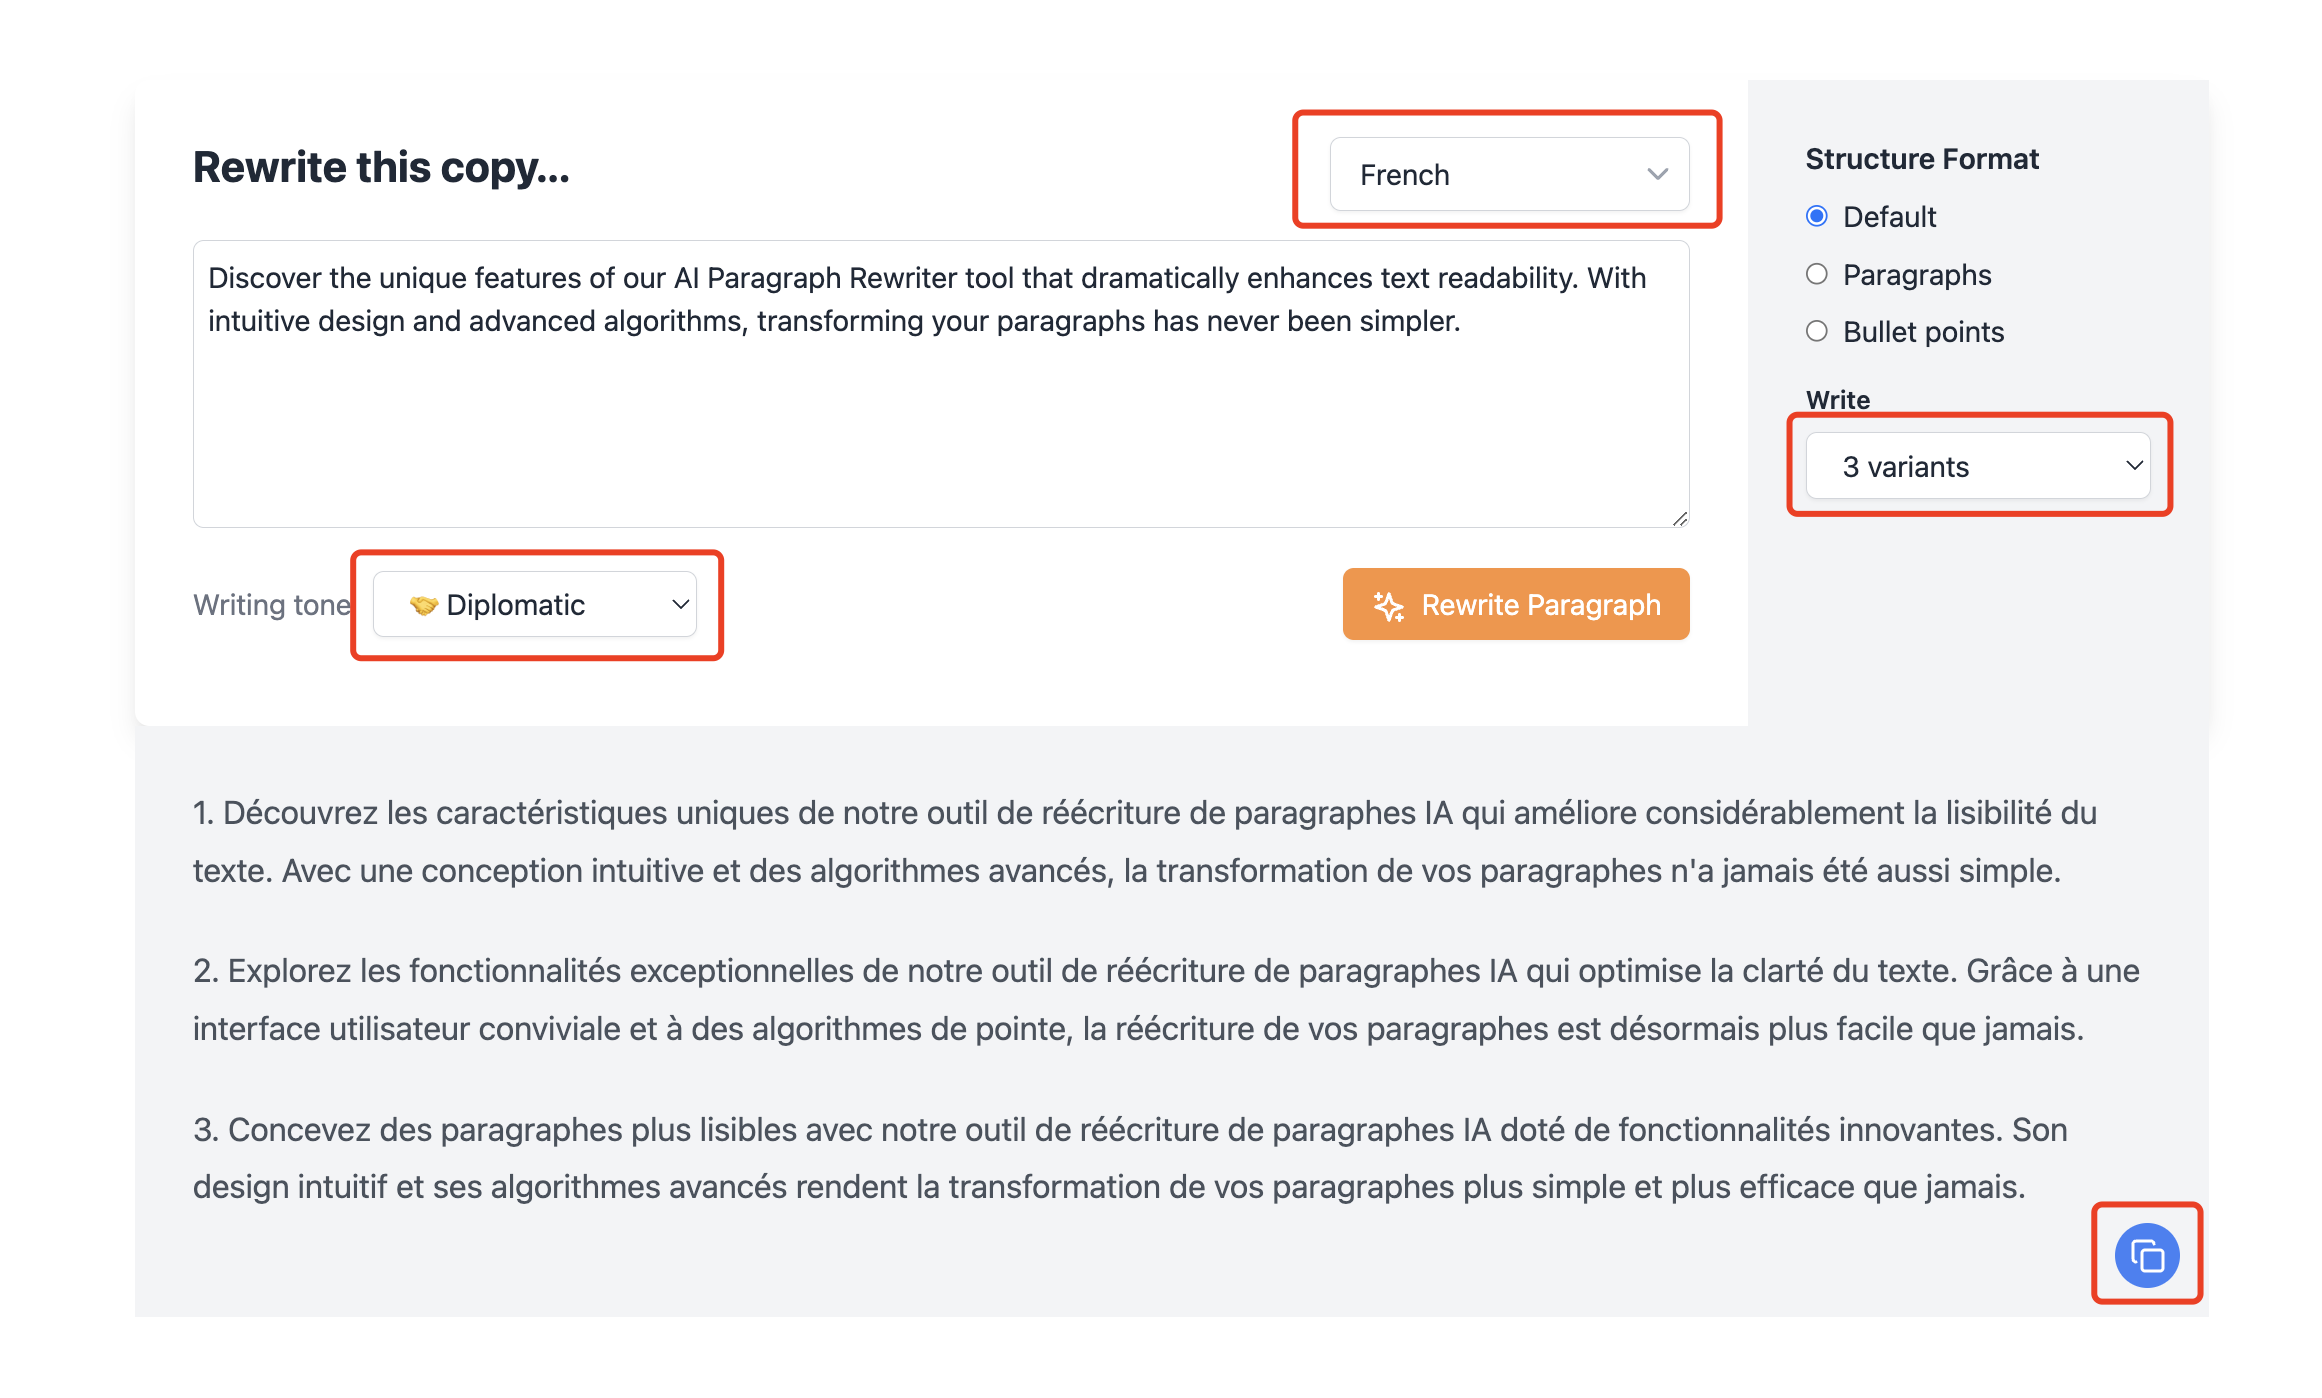Select the Paragraphs structure format

pyautogui.click(x=1816, y=274)
